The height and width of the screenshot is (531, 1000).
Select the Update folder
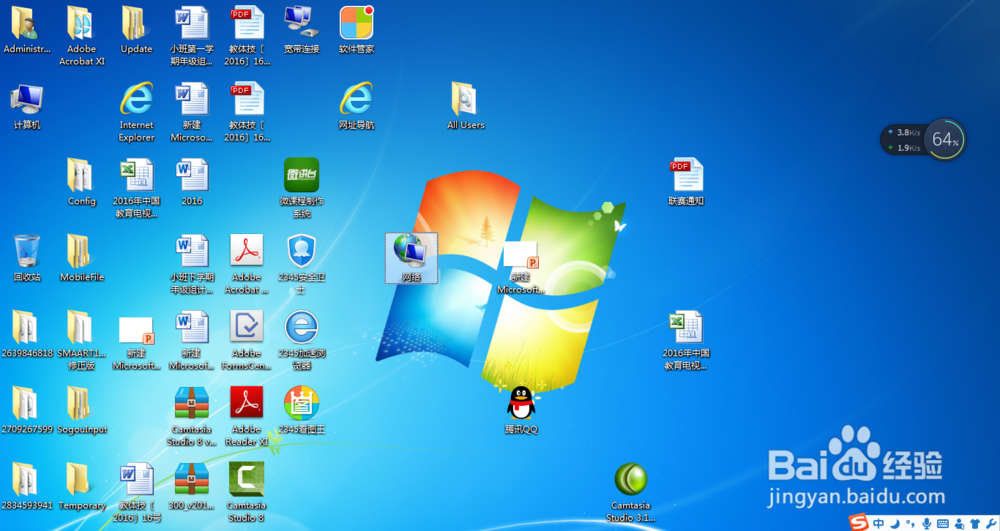[x=136, y=31]
